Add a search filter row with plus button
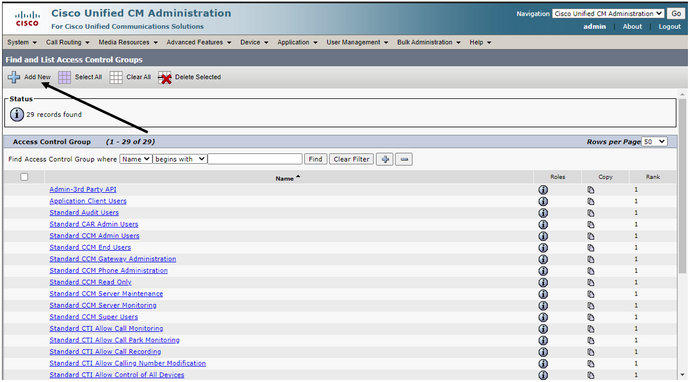Image resolution: width=690 pixels, height=382 pixels. (x=385, y=159)
